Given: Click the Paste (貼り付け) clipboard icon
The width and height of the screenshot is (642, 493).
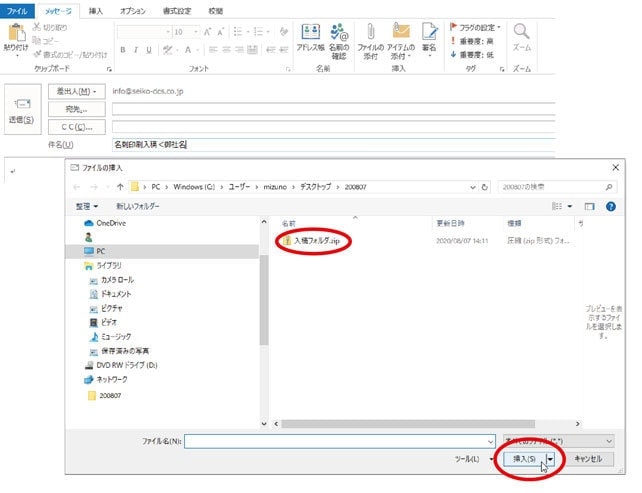Looking at the screenshot, I should click(14, 35).
